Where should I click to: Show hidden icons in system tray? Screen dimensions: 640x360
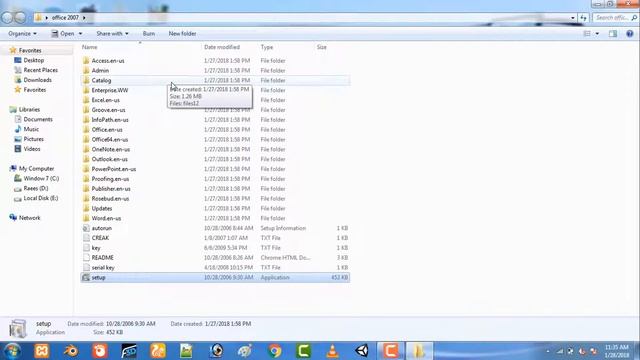pos(548,351)
